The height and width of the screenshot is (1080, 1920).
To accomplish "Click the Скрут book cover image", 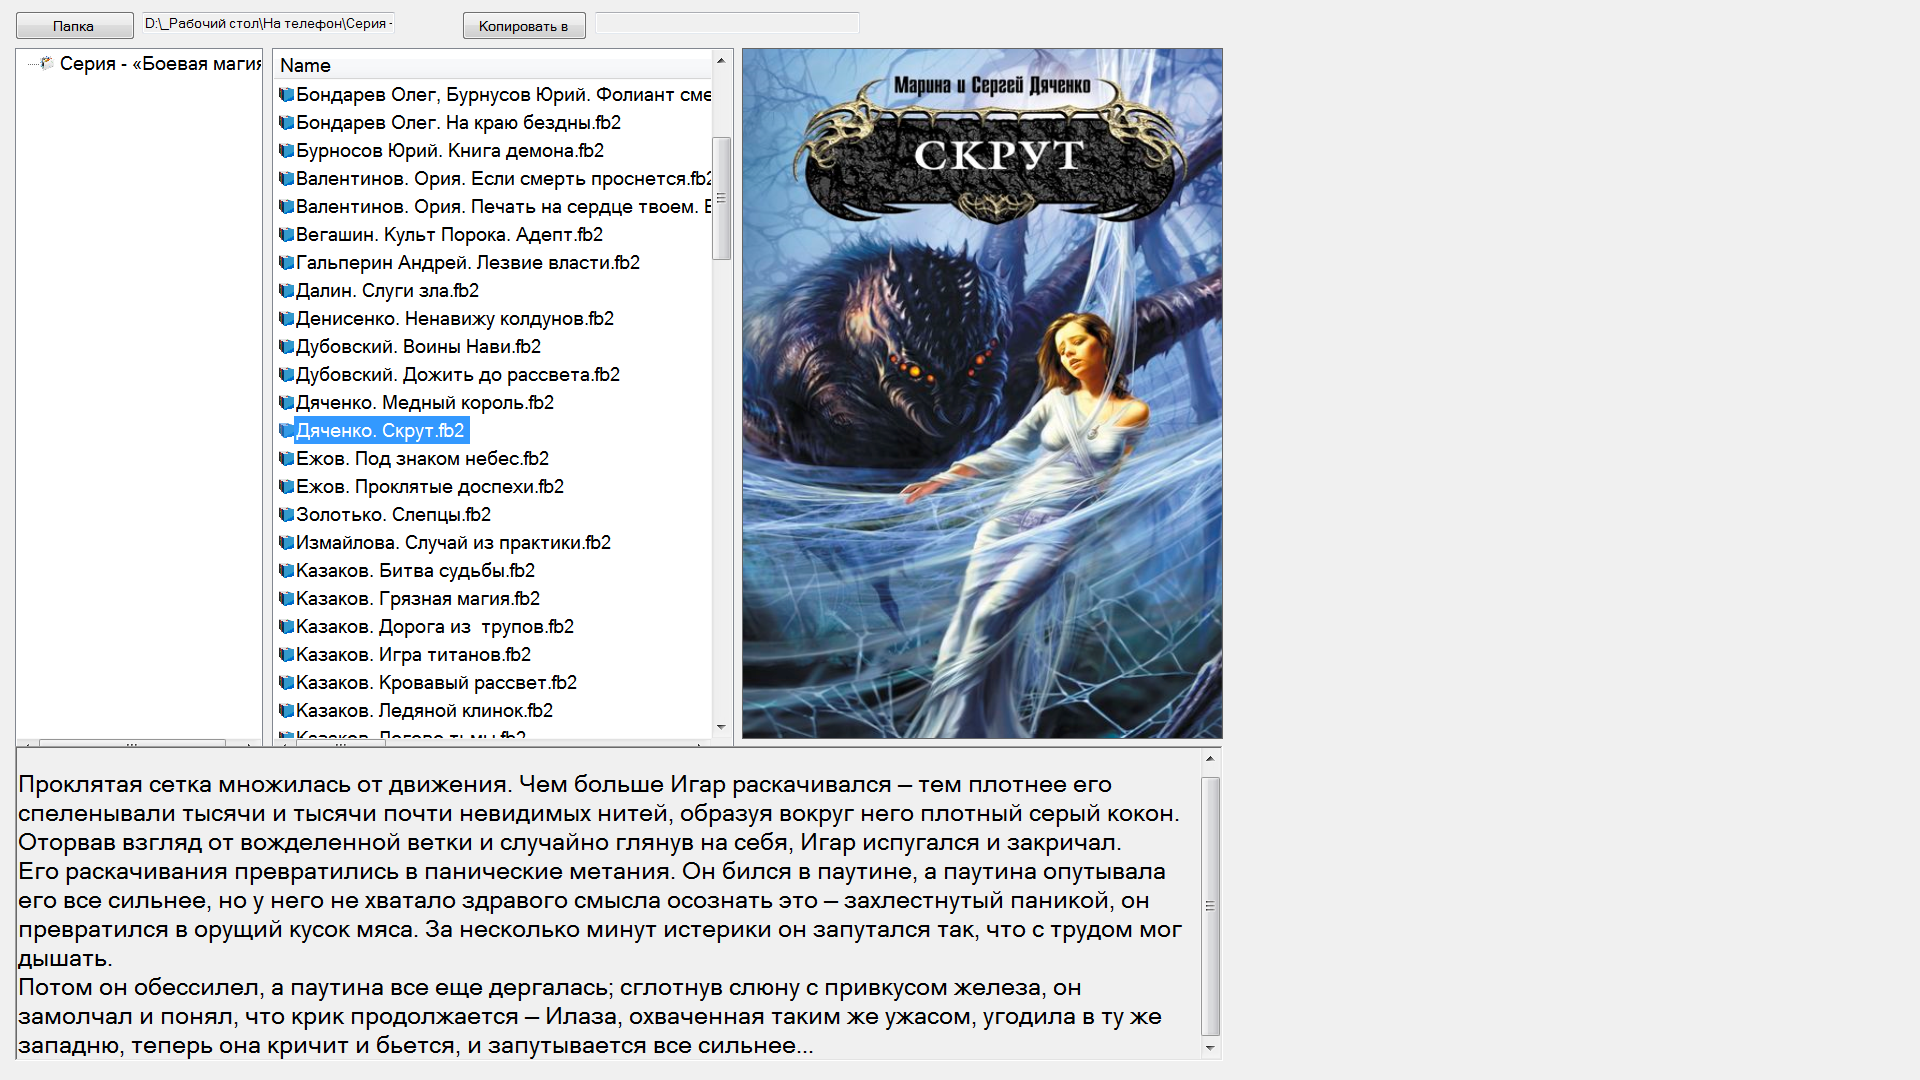I will click(981, 393).
